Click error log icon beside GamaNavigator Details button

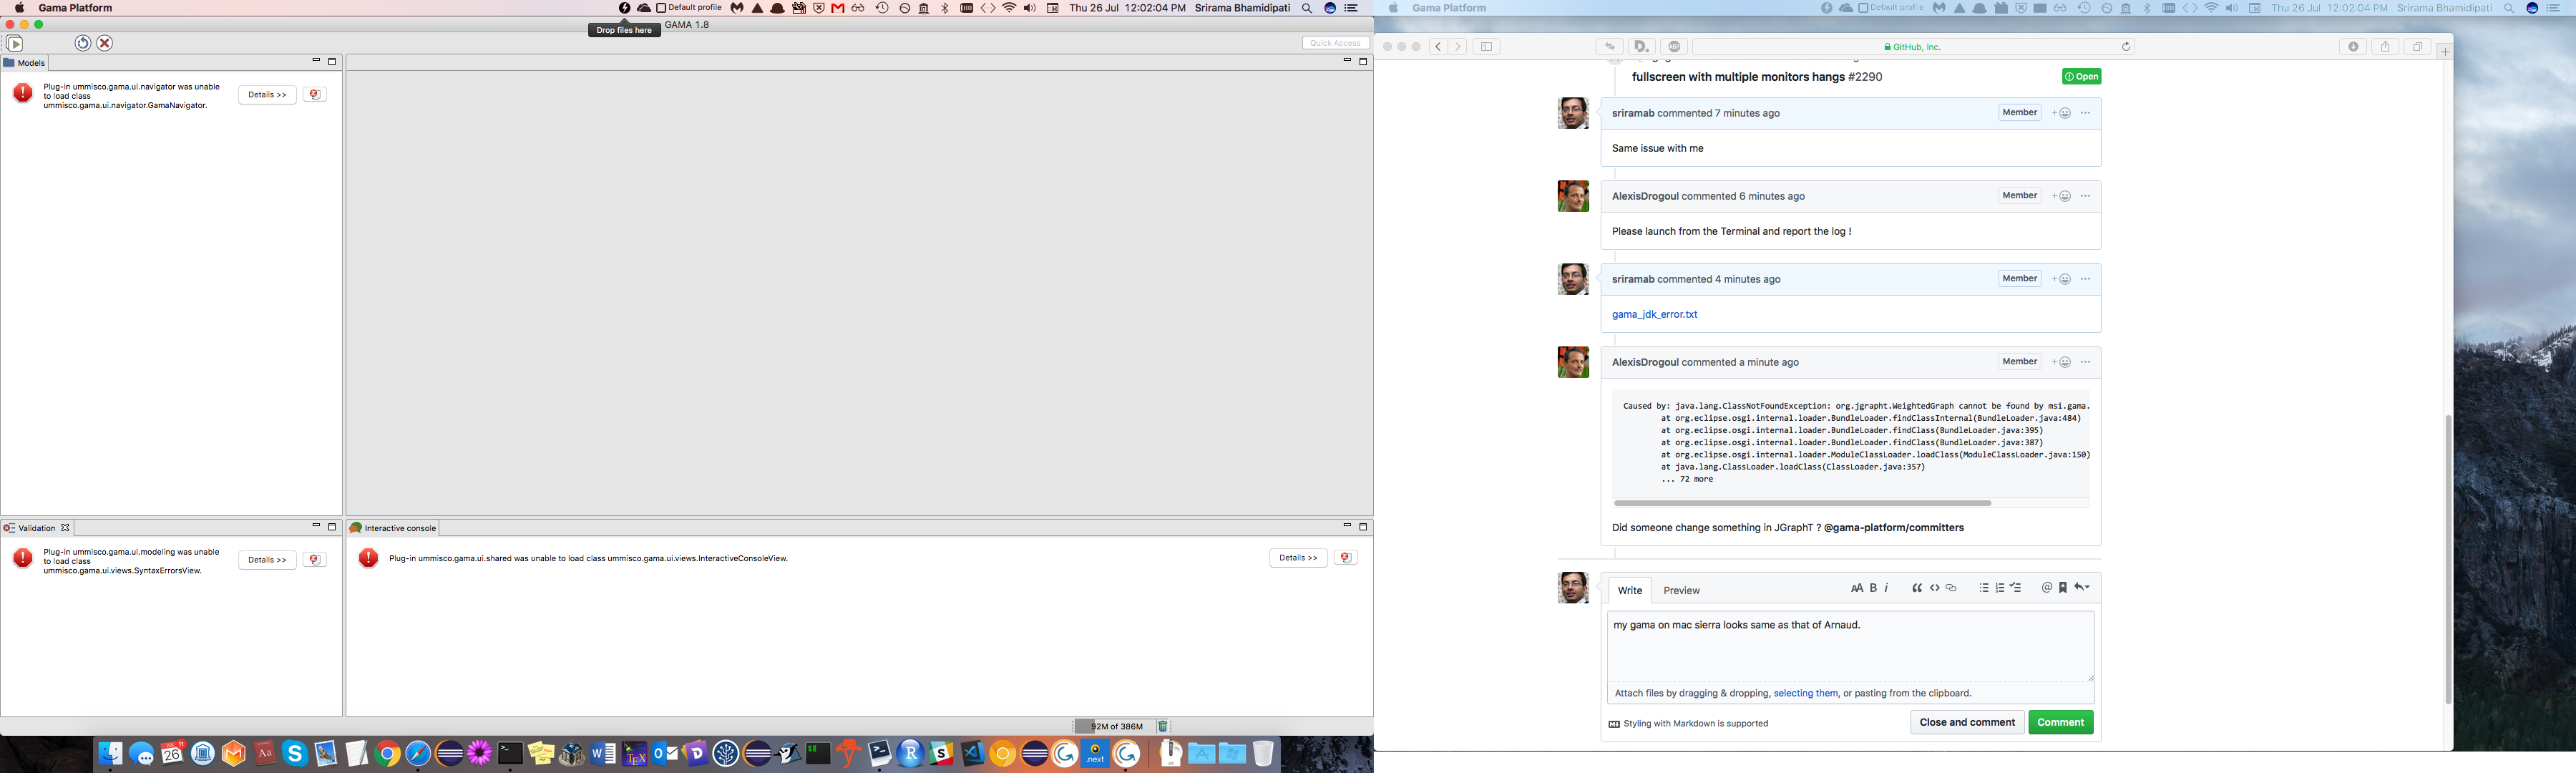315,95
